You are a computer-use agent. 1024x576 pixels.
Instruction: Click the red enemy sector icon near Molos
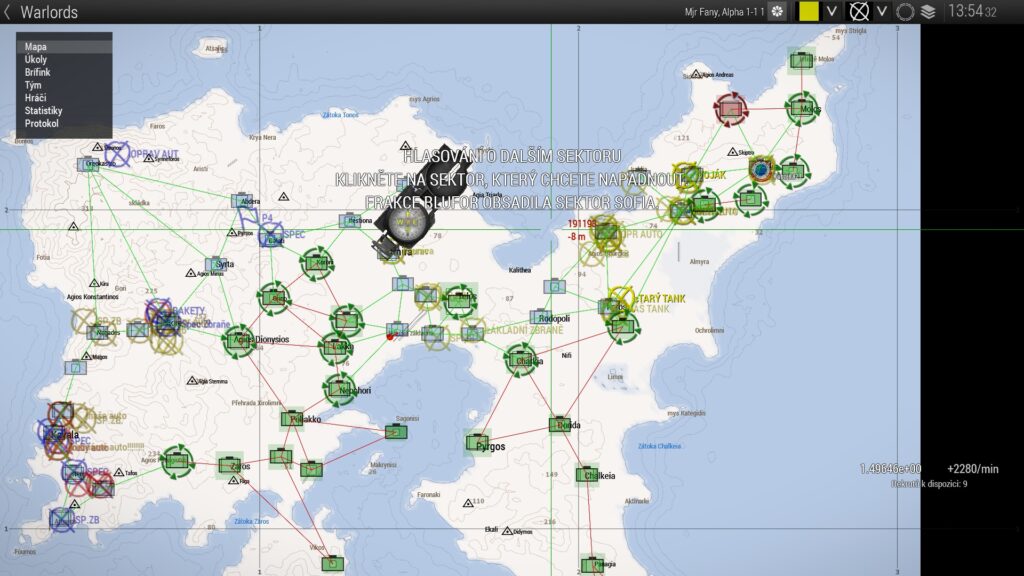pos(730,108)
